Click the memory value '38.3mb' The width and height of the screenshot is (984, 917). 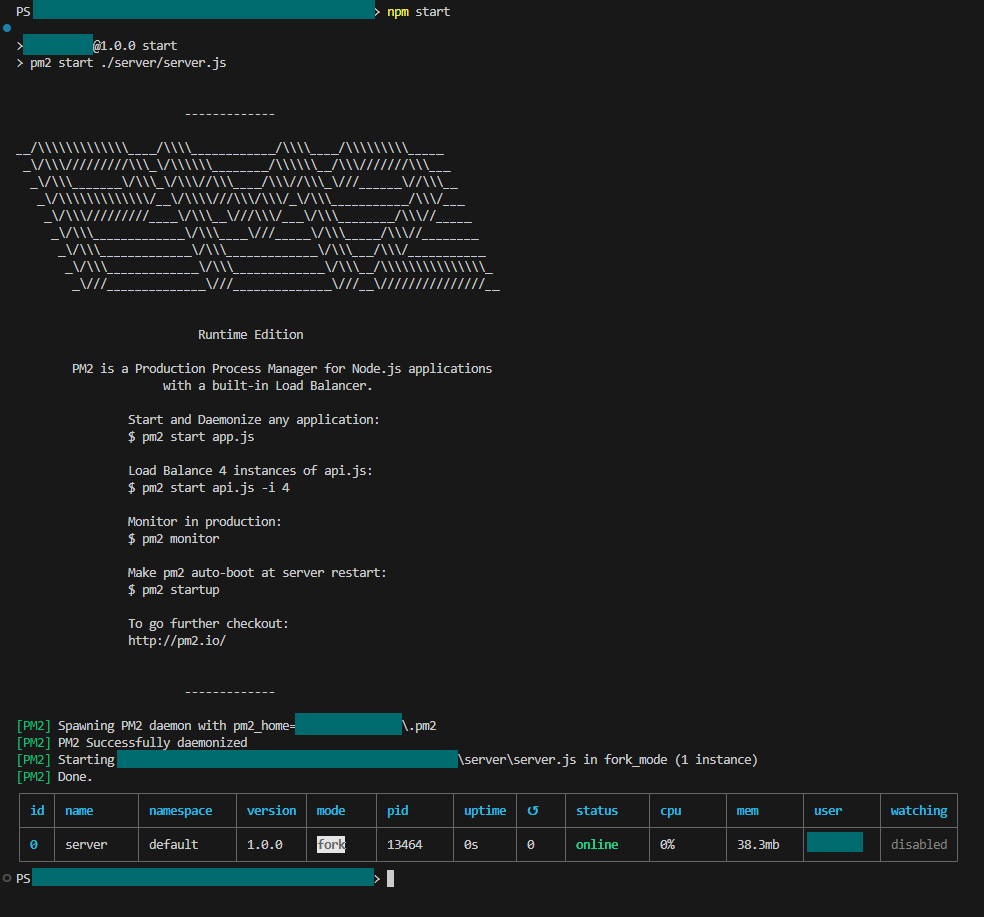[x=758, y=845]
